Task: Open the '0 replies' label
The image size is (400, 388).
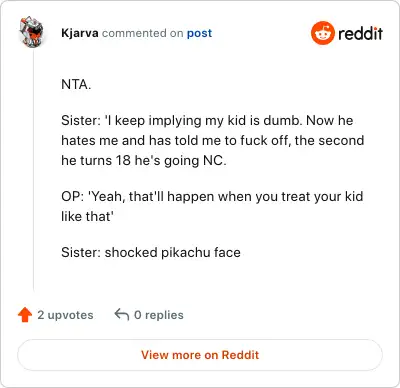Action: tap(159, 315)
